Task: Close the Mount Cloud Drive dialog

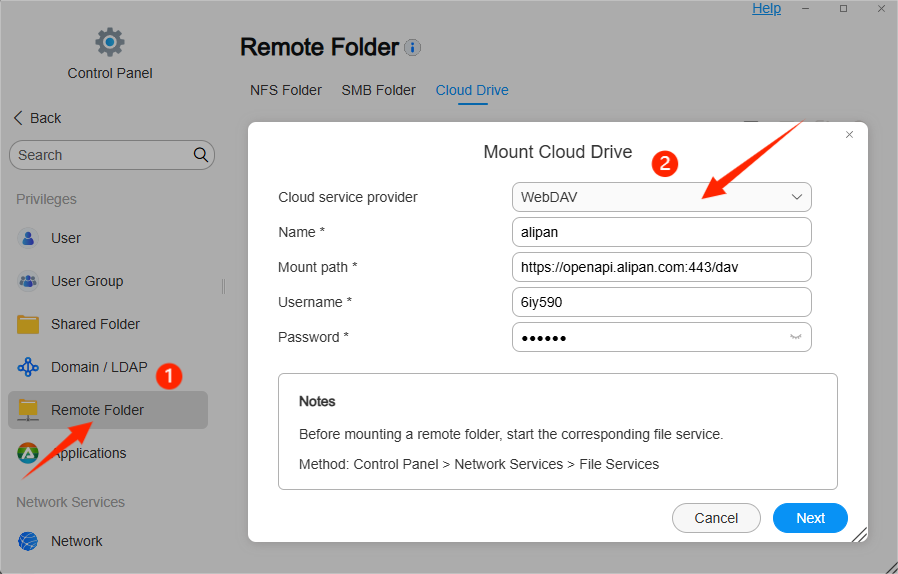Action: tap(849, 135)
